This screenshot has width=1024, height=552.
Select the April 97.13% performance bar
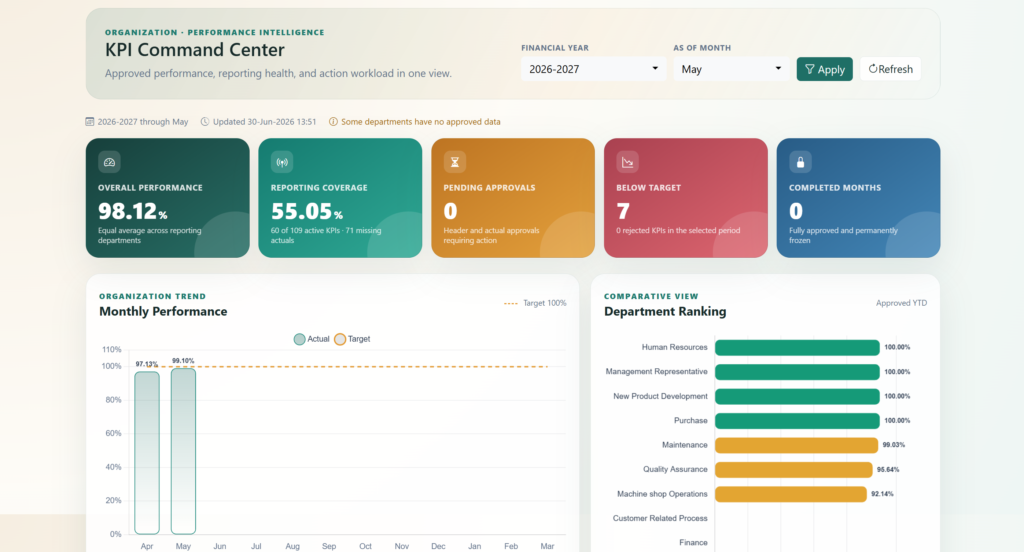click(x=147, y=453)
